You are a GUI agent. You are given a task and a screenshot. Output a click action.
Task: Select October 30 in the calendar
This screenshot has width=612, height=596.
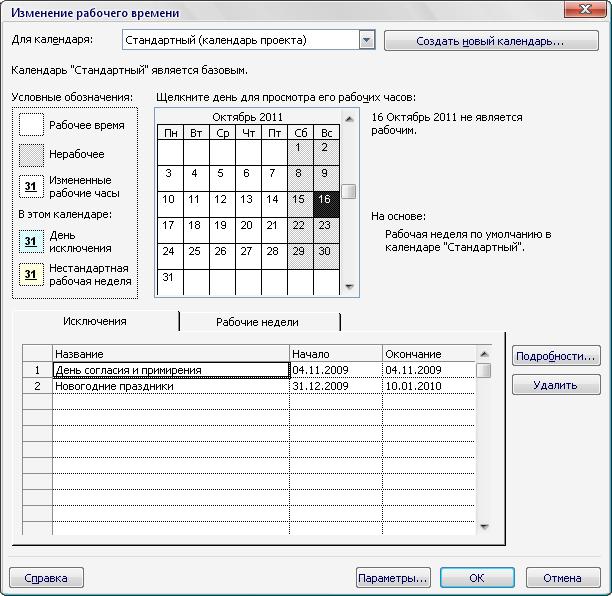[326, 256]
